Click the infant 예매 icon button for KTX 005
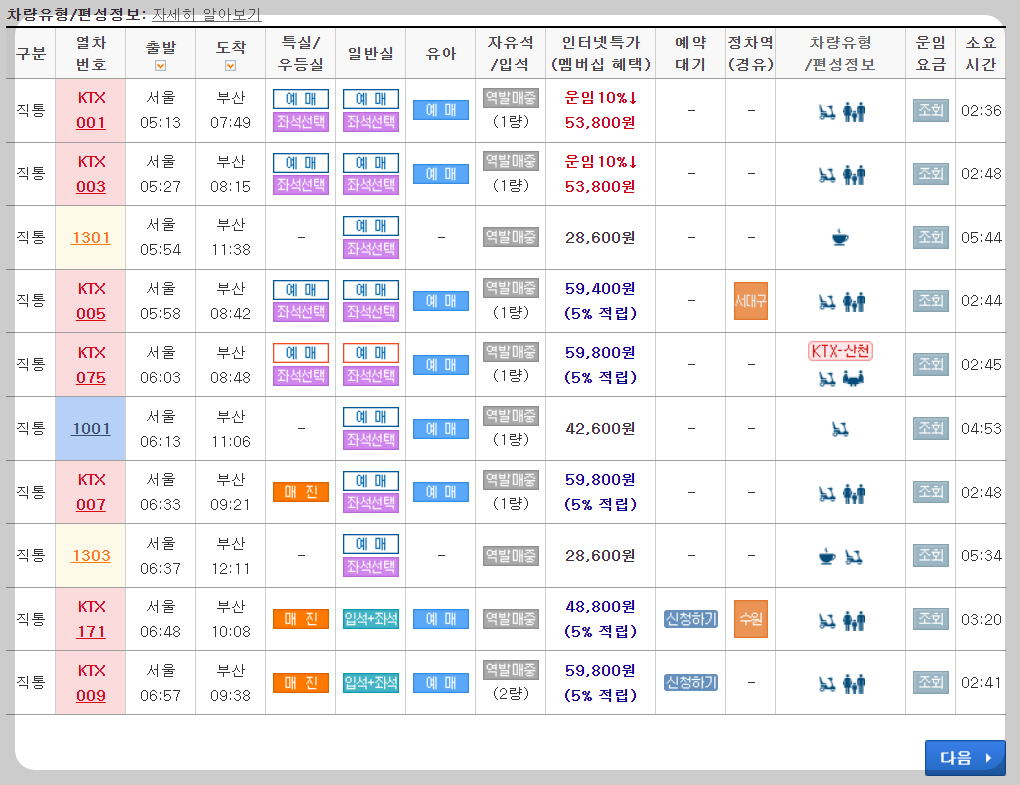Screen dimensions: 1020x785 point(440,299)
